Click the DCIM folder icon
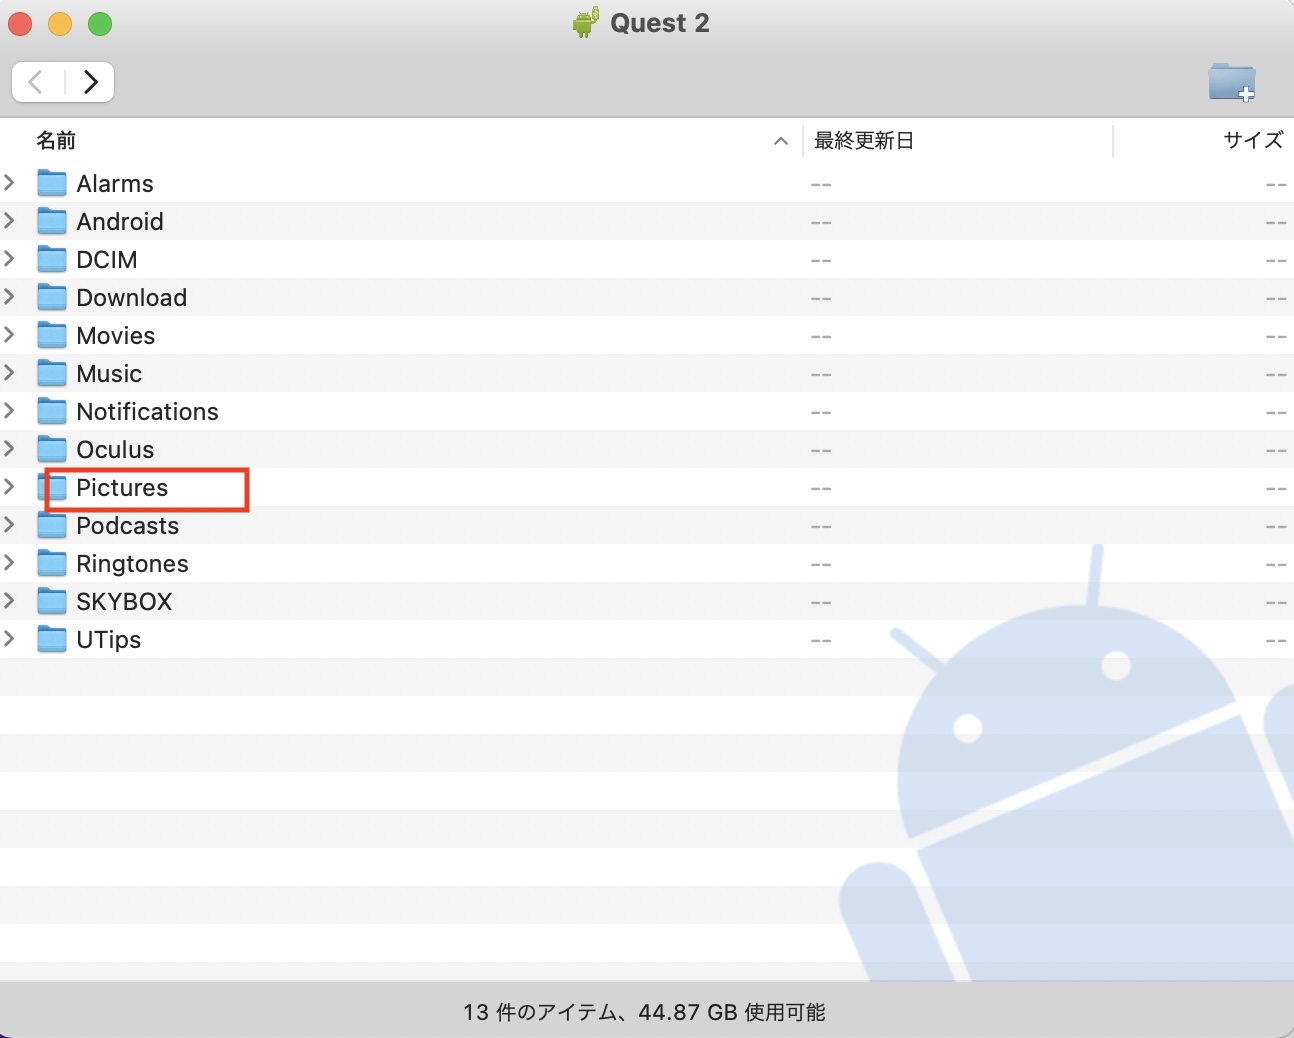Viewport: 1294px width, 1038px height. point(52,259)
